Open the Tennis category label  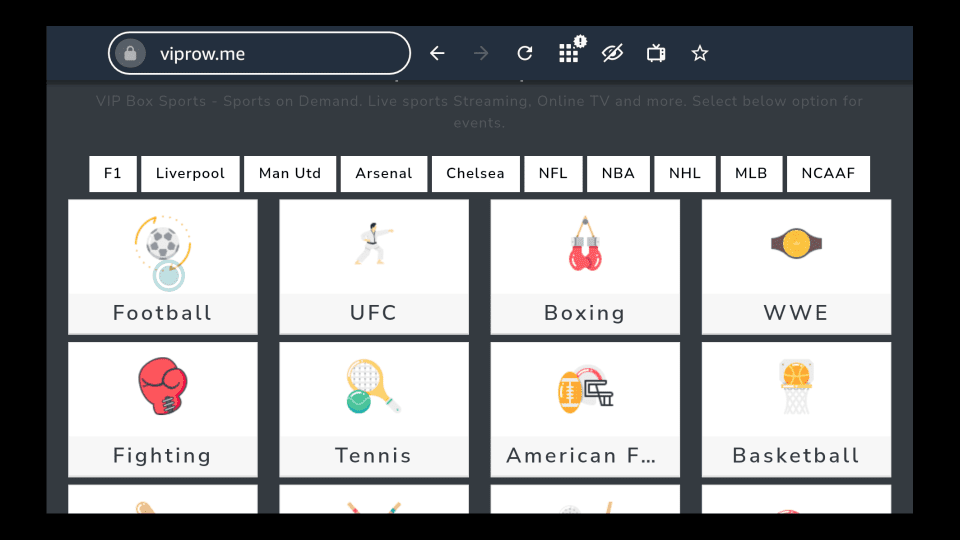point(373,456)
